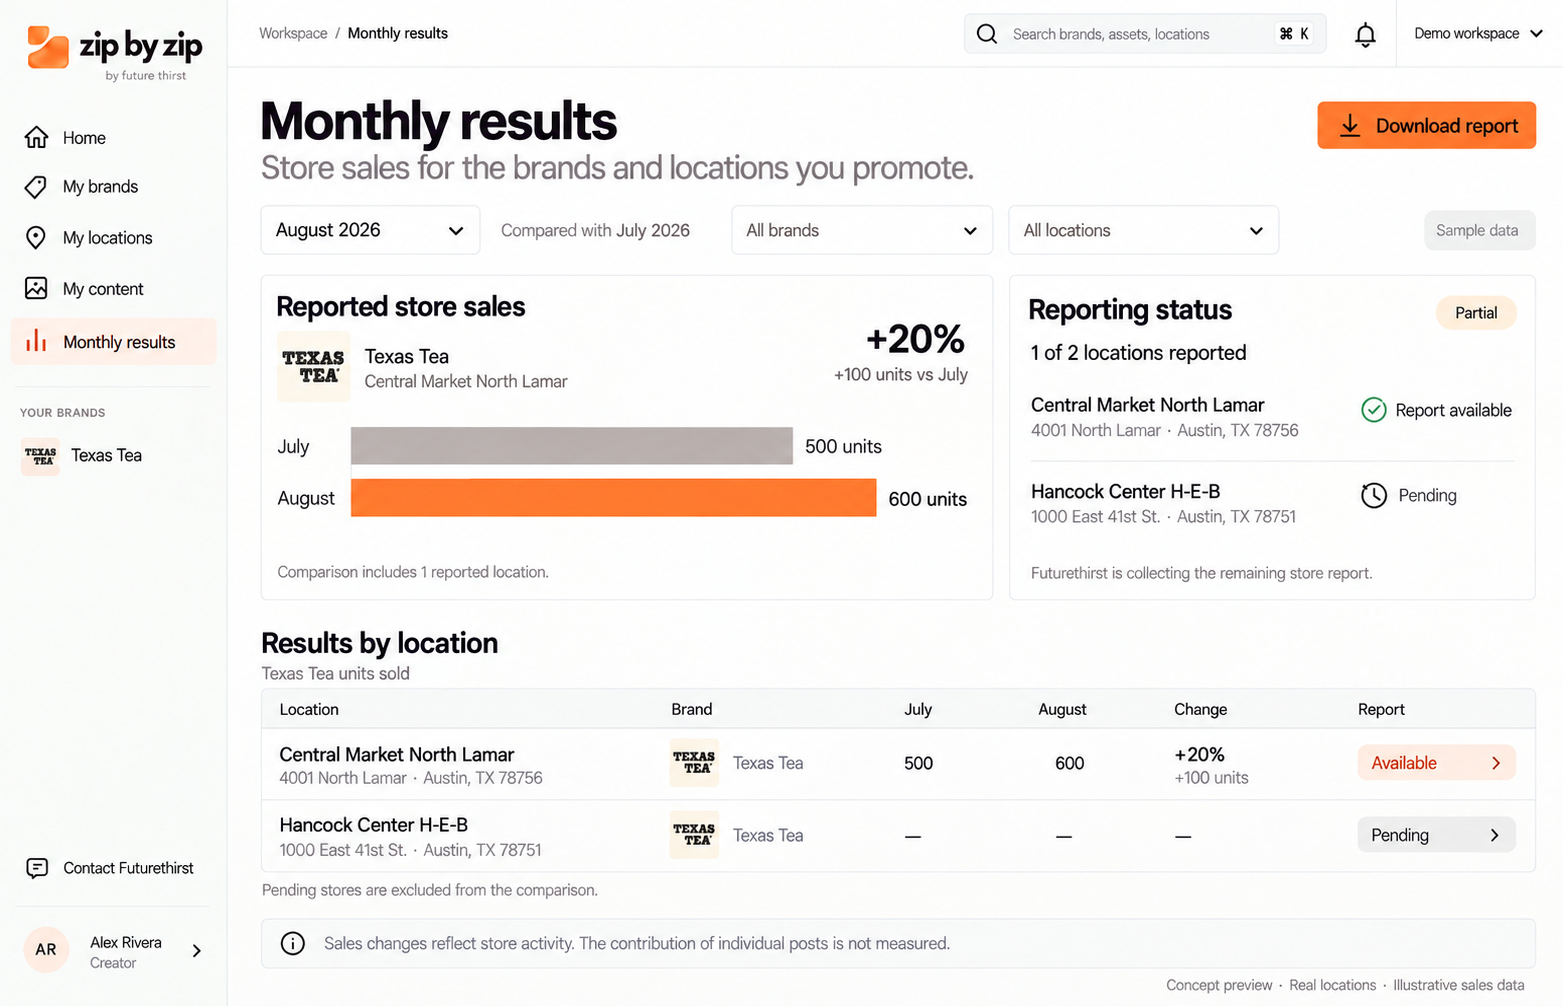Click the Pending clock icon in Reporting status

click(x=1374, y=495)
